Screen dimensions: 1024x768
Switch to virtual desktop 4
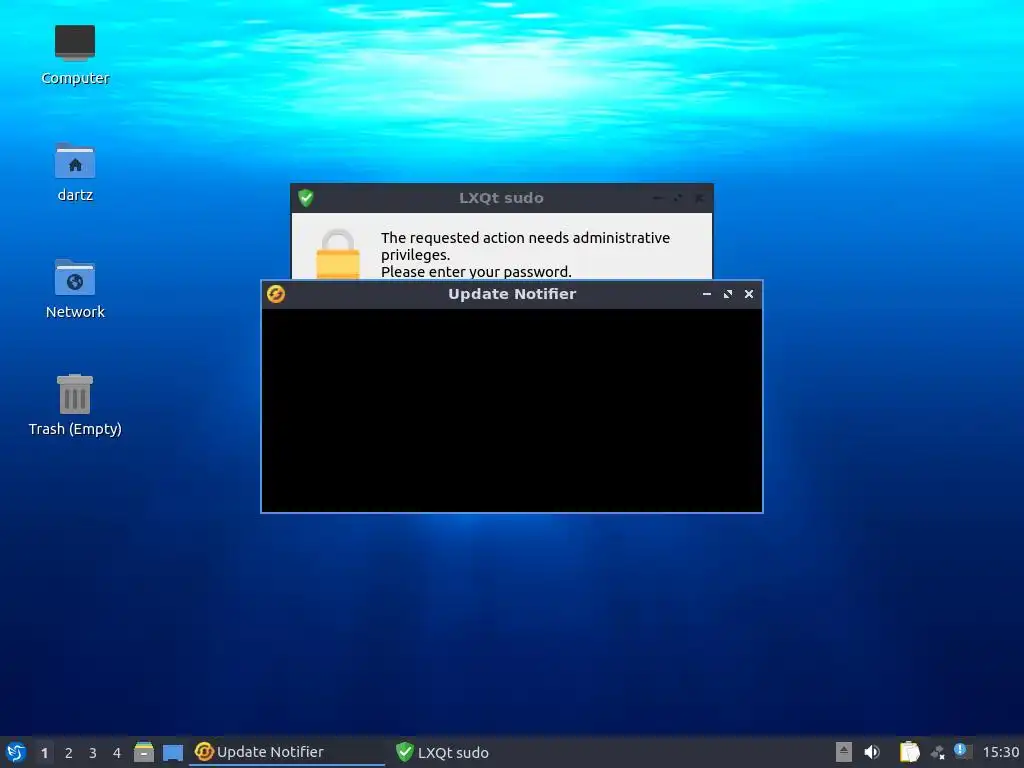pyautogui.click(x=117, y=753)
